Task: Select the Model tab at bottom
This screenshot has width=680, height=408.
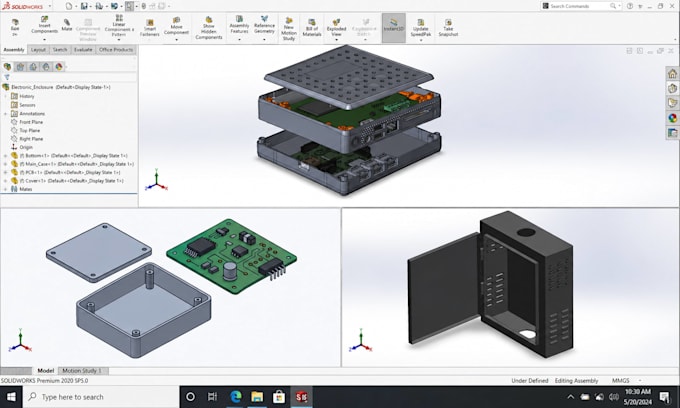Action: pos(46,371)
